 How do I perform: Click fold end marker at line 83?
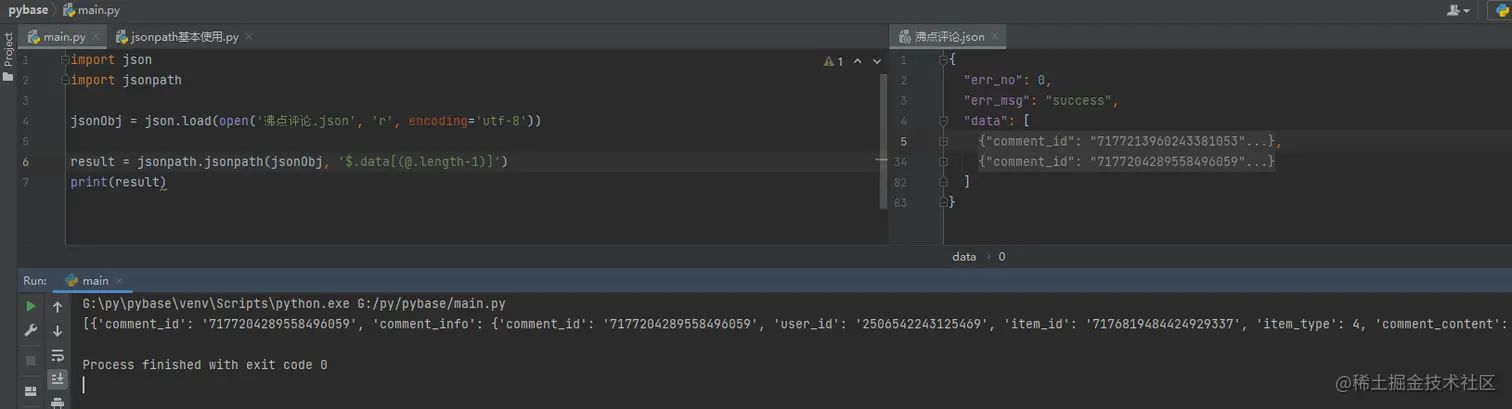point(943,202)
